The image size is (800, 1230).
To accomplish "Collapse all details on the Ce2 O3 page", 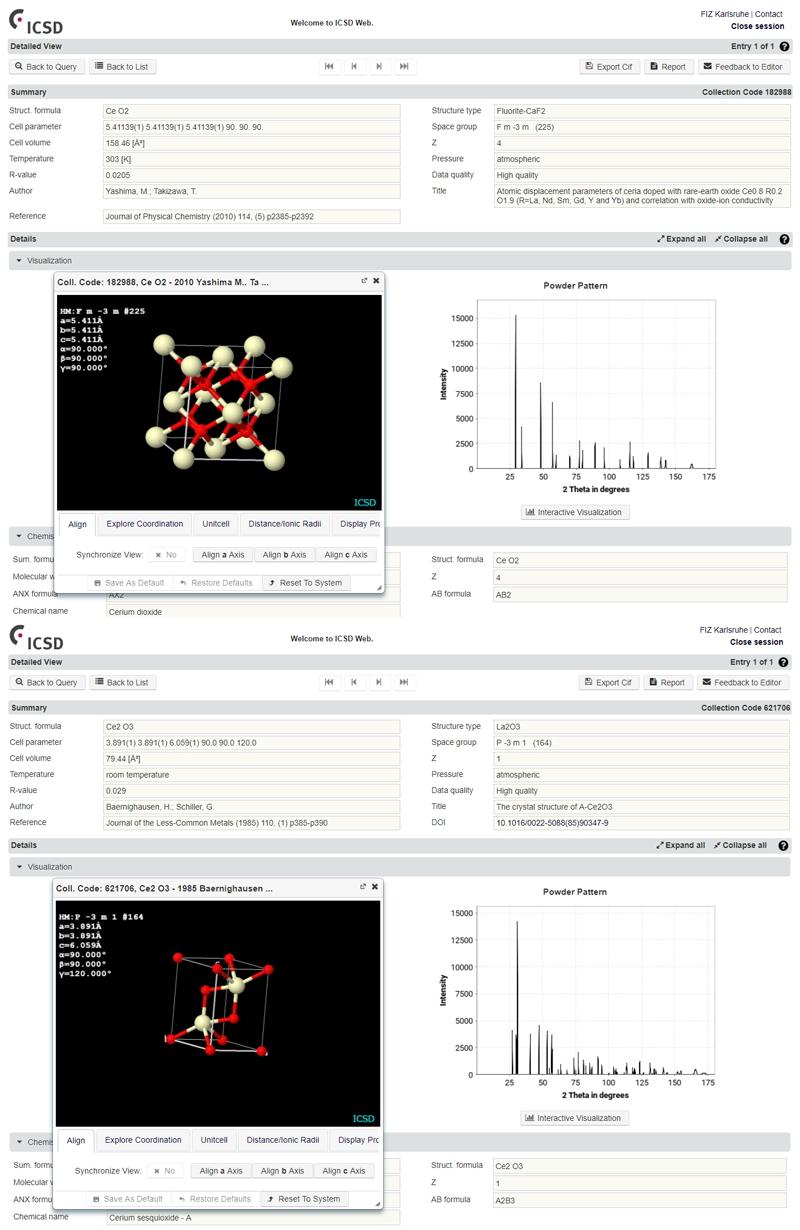I will click(741, 845).
